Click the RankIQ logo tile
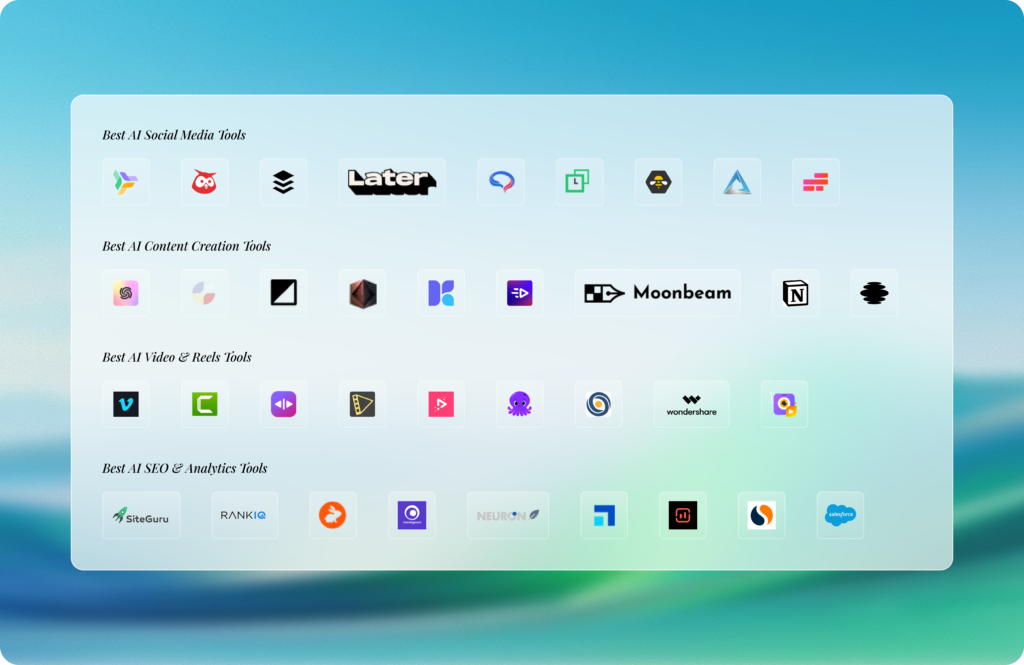1024x665 pixels. pos(244,515)
